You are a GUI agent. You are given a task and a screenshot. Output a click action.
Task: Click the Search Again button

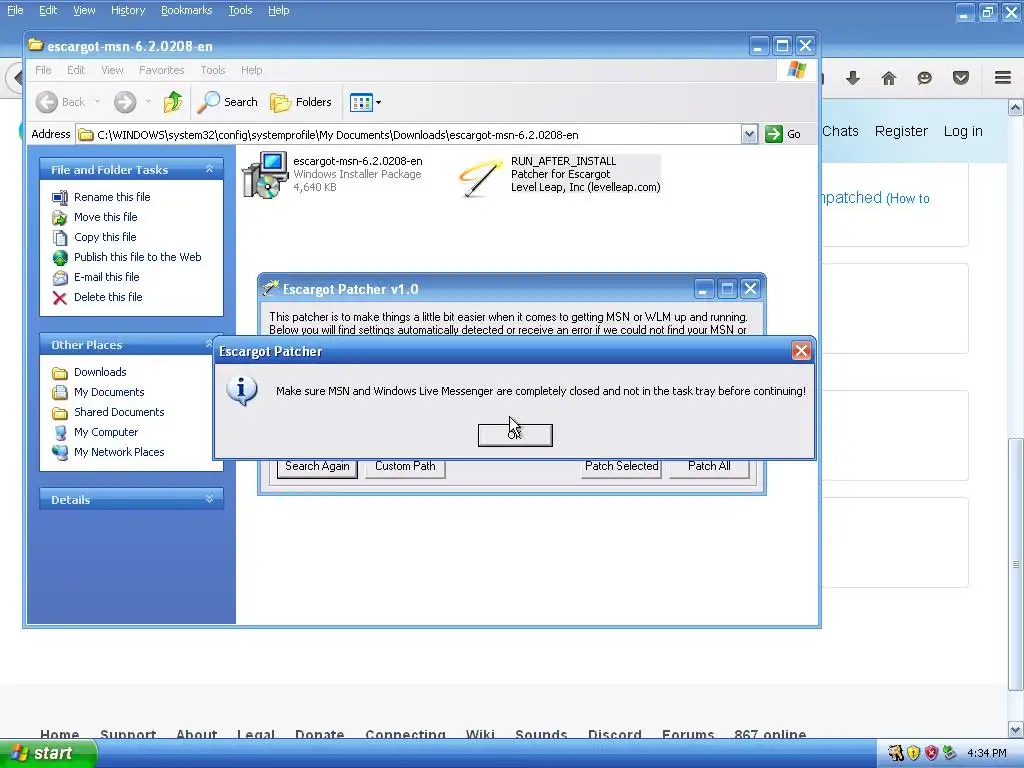tap(317, 466)
